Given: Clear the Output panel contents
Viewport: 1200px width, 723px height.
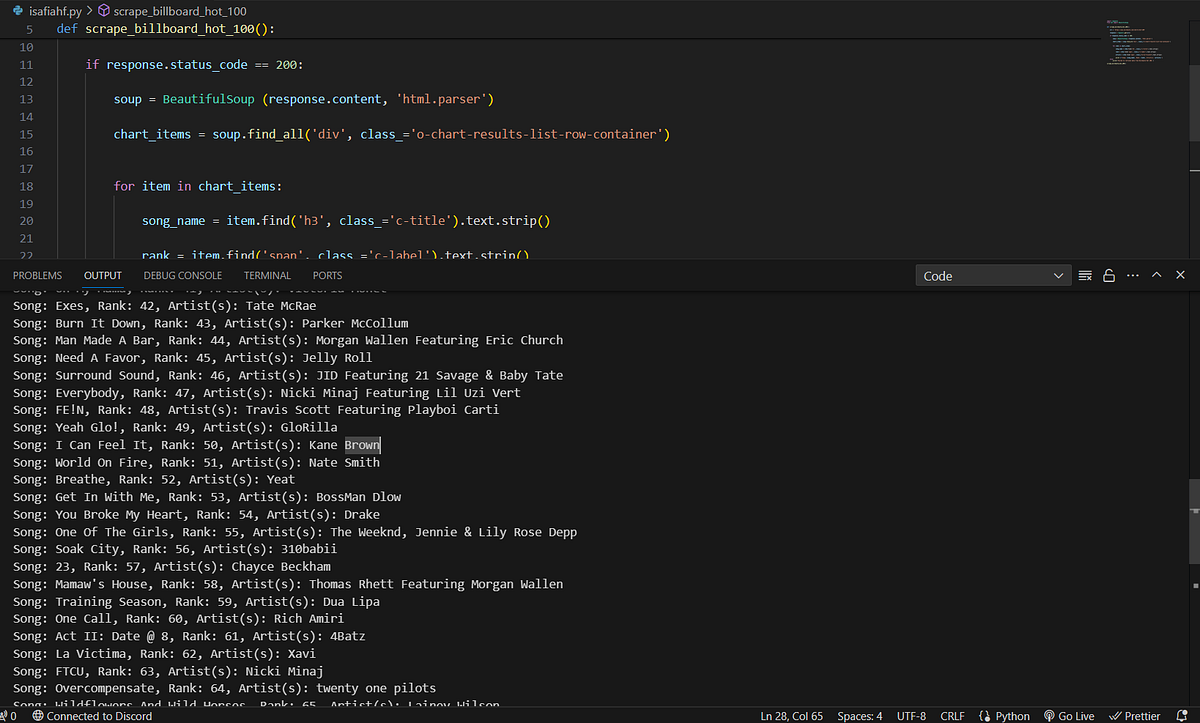Looking at the screenshot, I should point(1085,275).
